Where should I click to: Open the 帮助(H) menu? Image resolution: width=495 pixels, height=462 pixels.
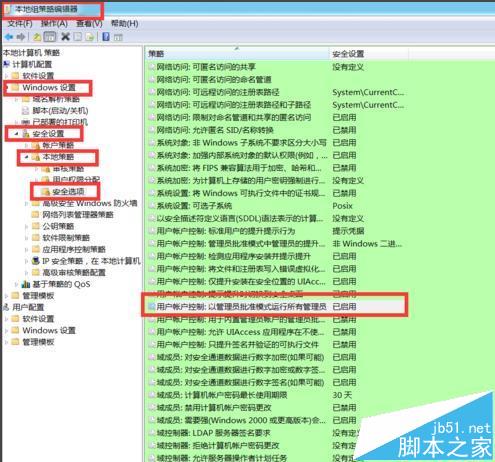(x=125, y=23)
